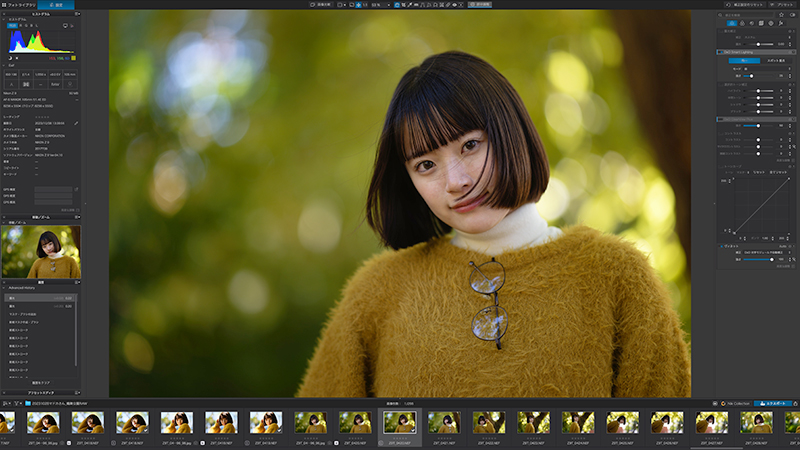Collapse the Histogram section chevron

(4, 19)
